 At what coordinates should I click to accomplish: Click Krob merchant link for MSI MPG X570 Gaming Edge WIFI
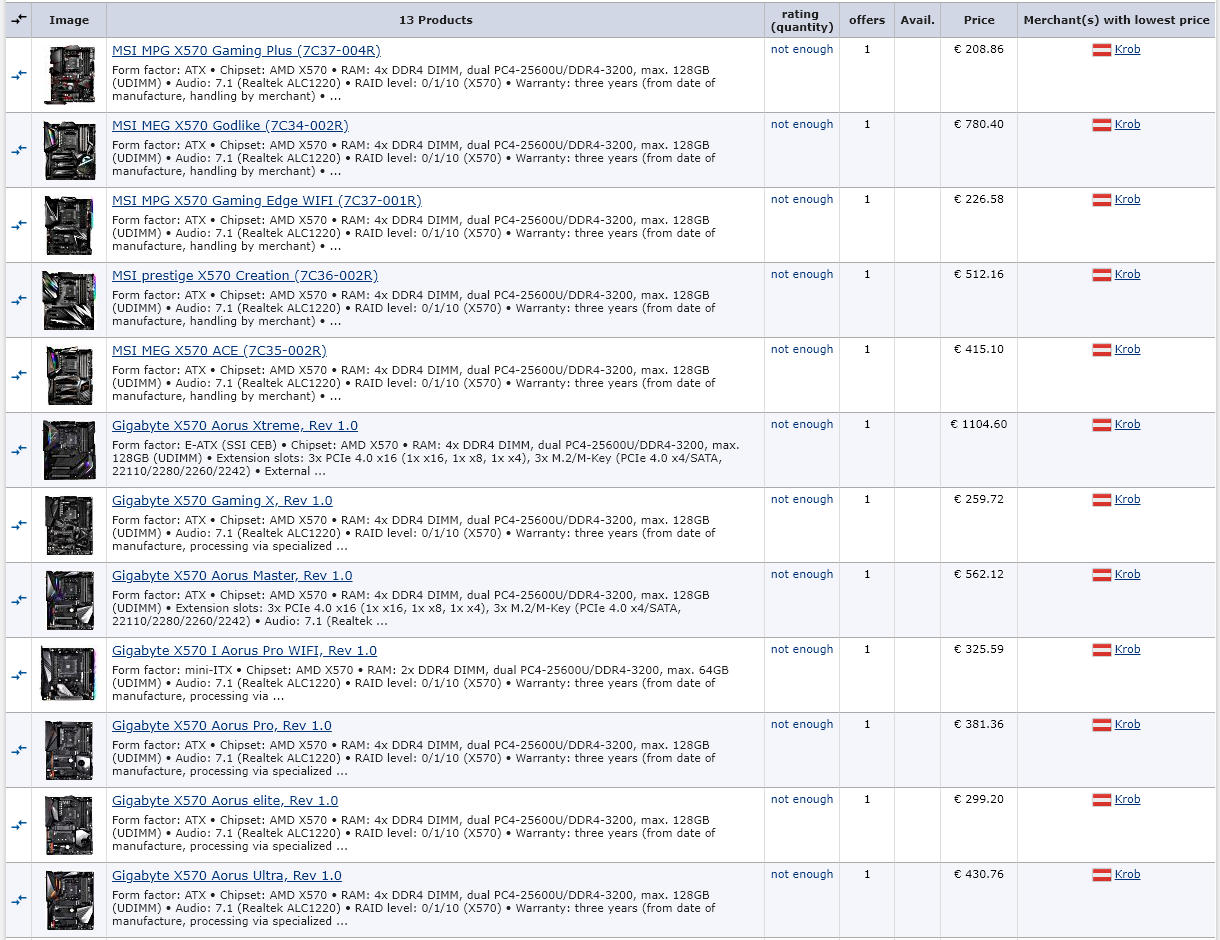coord(1127,200)
